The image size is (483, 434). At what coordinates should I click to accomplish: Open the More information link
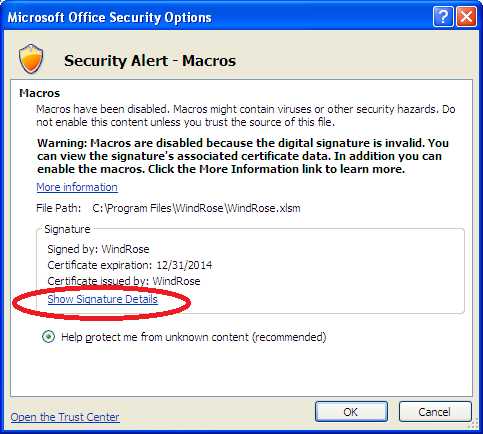[77, 187]
